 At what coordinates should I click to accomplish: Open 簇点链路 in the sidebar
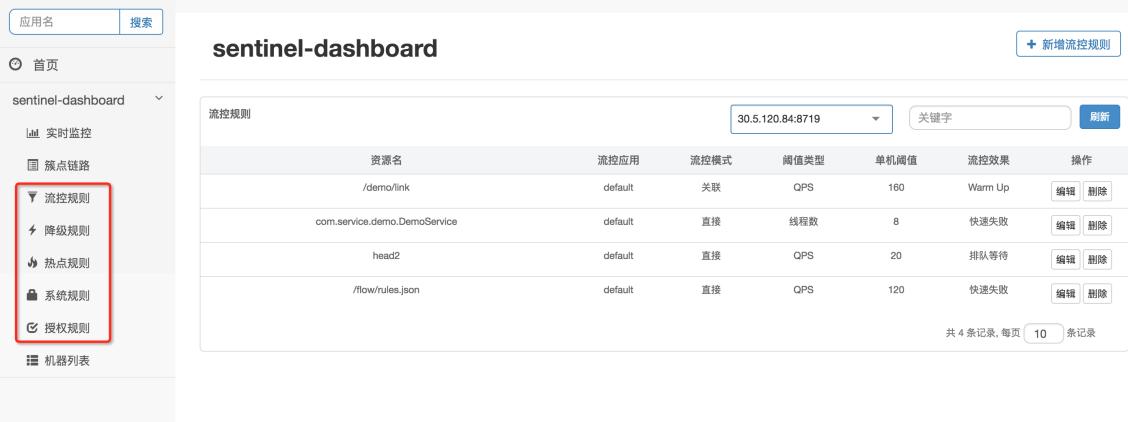point(68,165)
